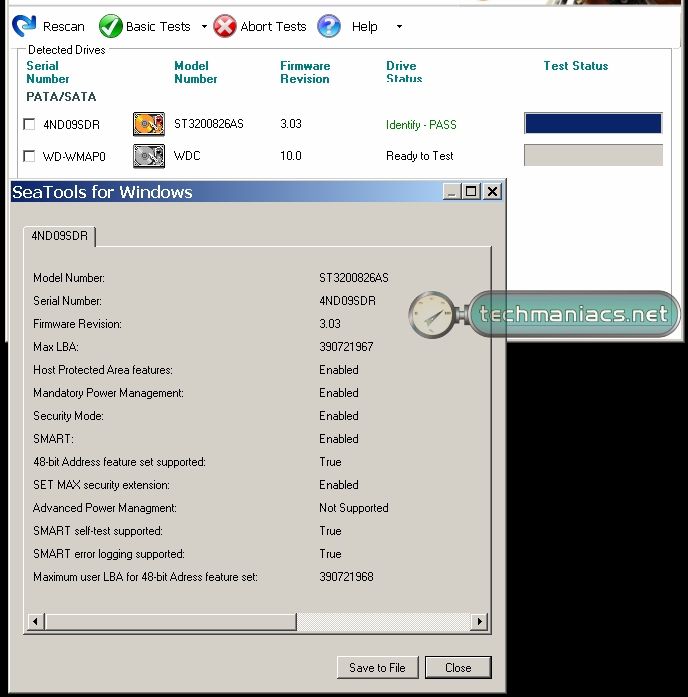Click the Firmware Revision column header
Image resolution: width=688 pixels, height=697 pixels.
coord(305,72)
